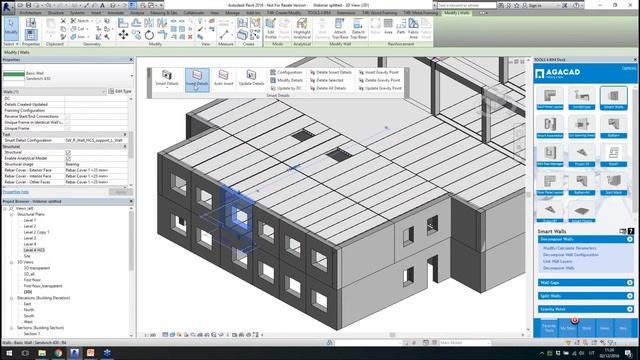
Task: Click Update Gravity Point command
Action: coord(380,88)
